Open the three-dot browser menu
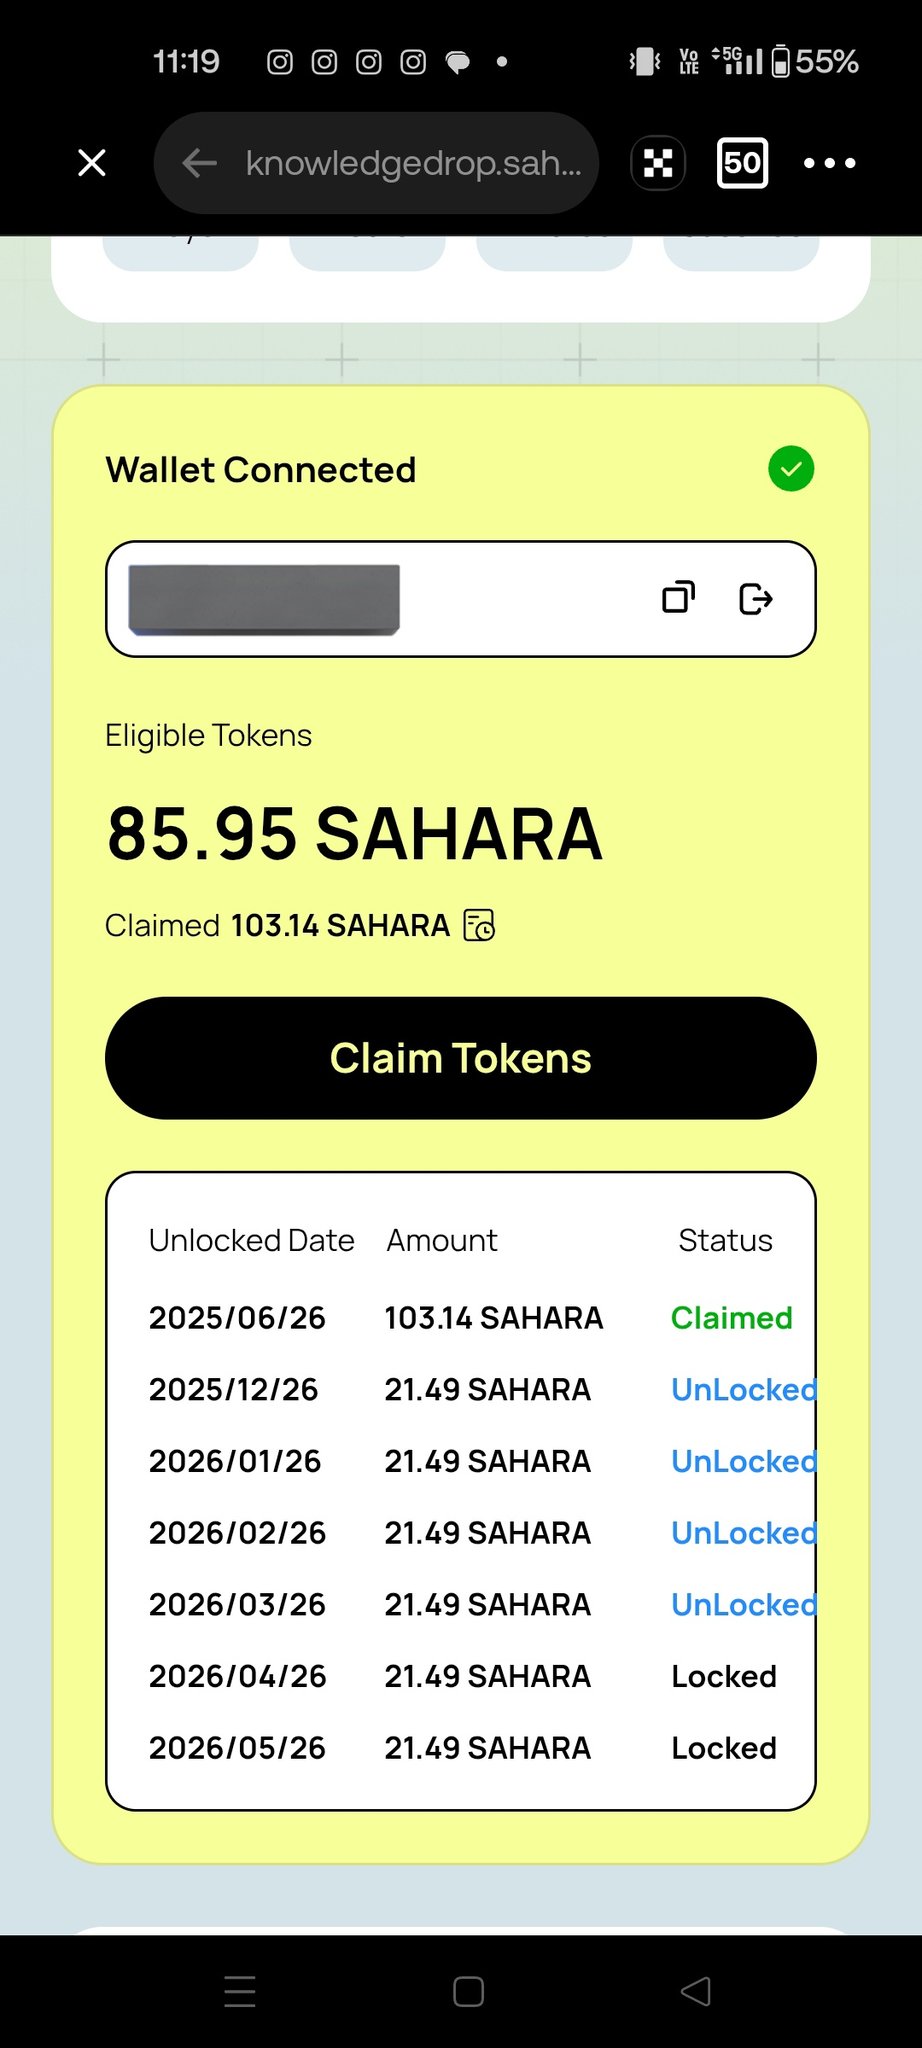 (830, 163)
